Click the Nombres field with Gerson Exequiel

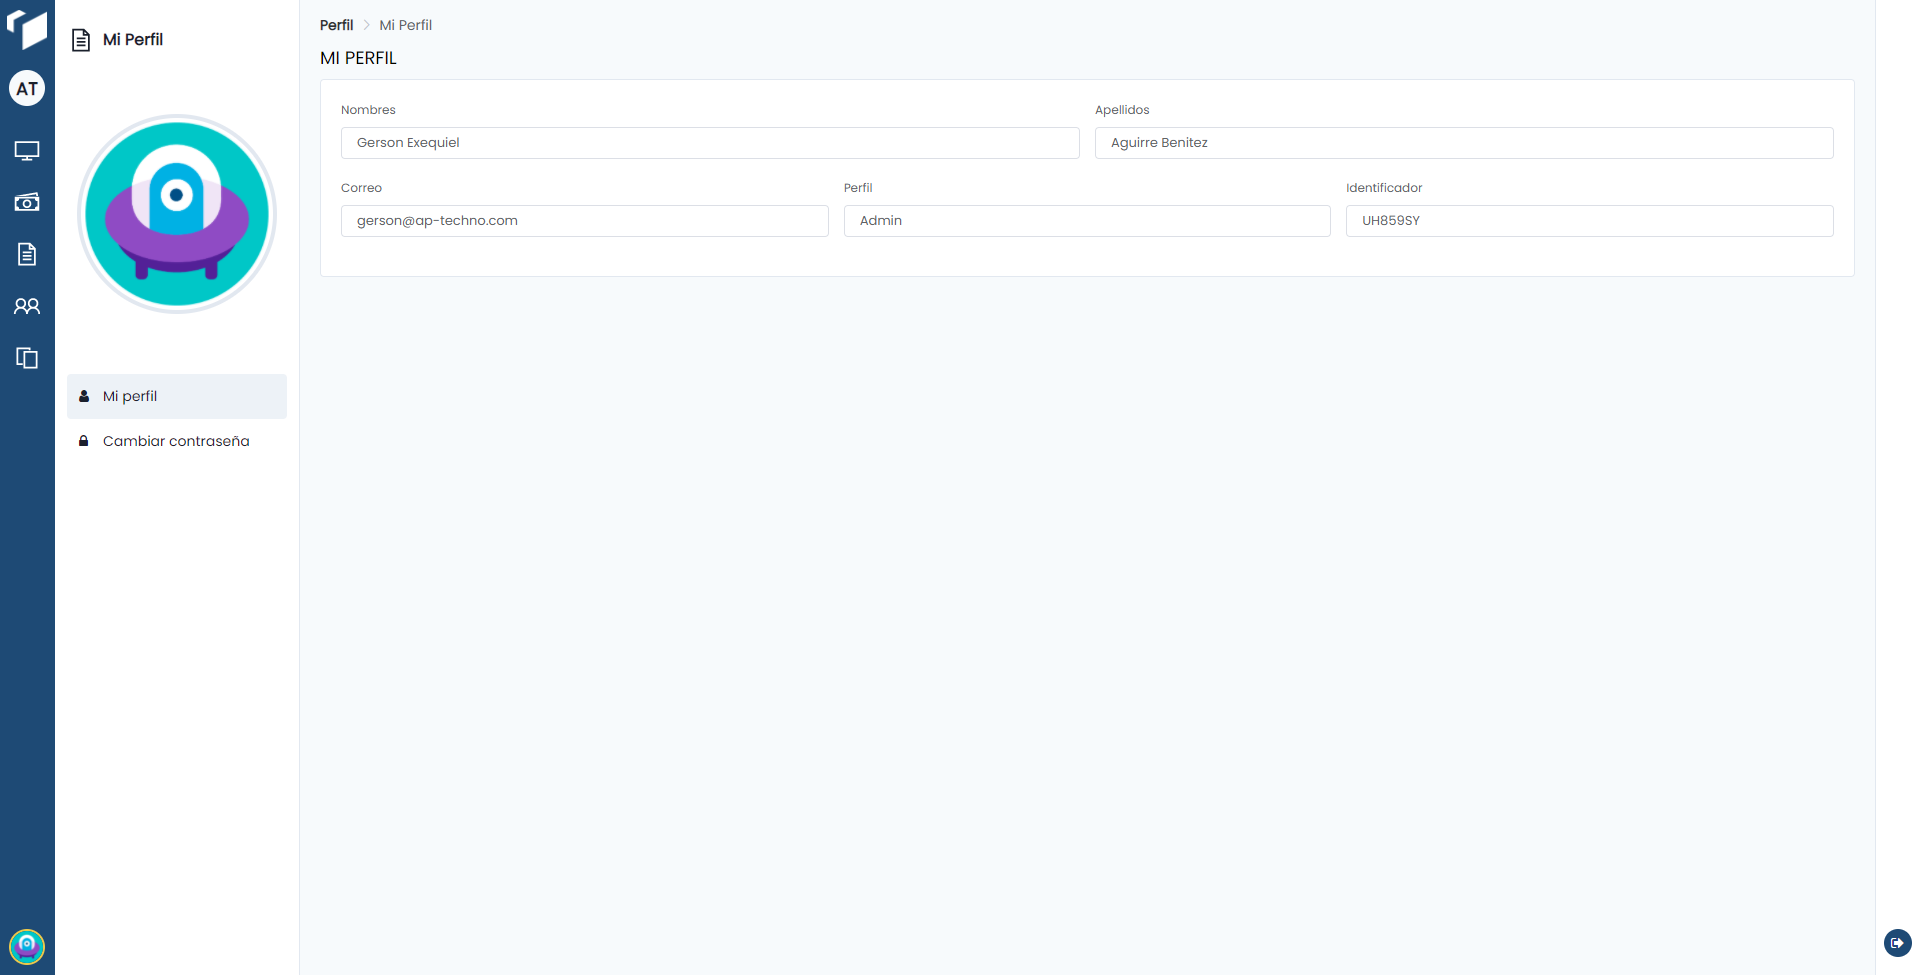click(x=710, y=143)
